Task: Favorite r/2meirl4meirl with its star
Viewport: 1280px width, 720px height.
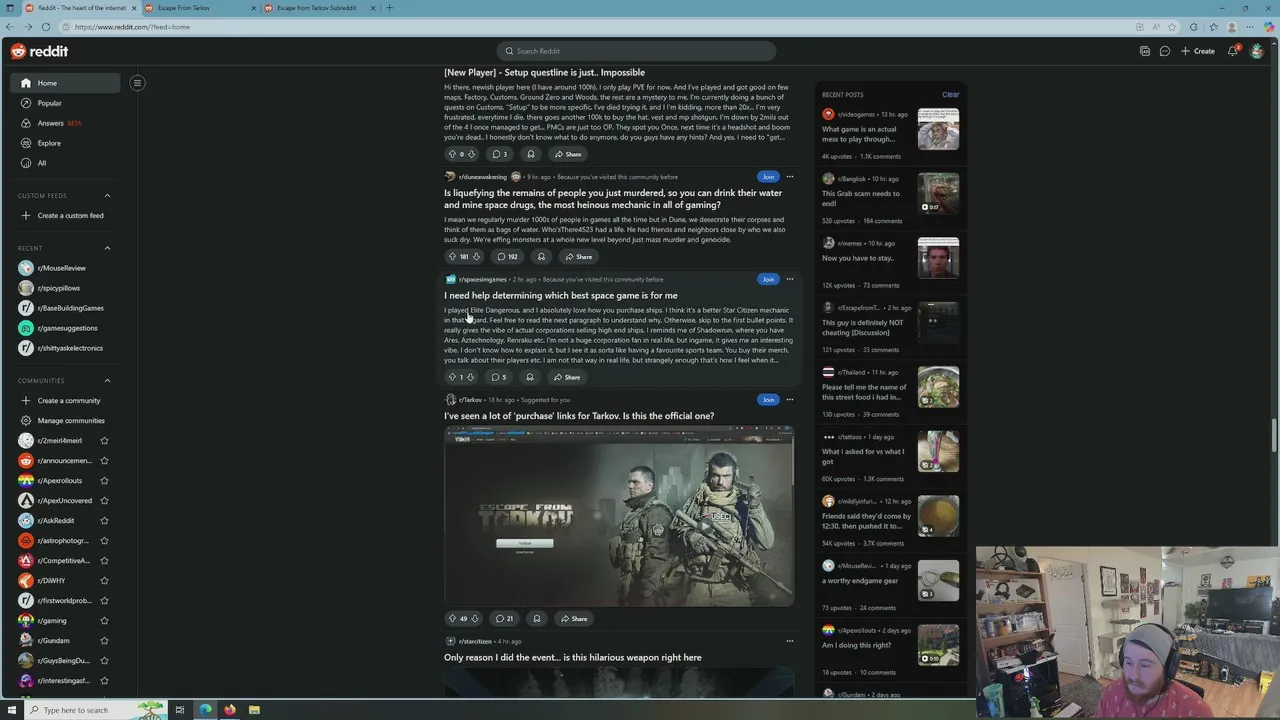Action: coord(104,440)
